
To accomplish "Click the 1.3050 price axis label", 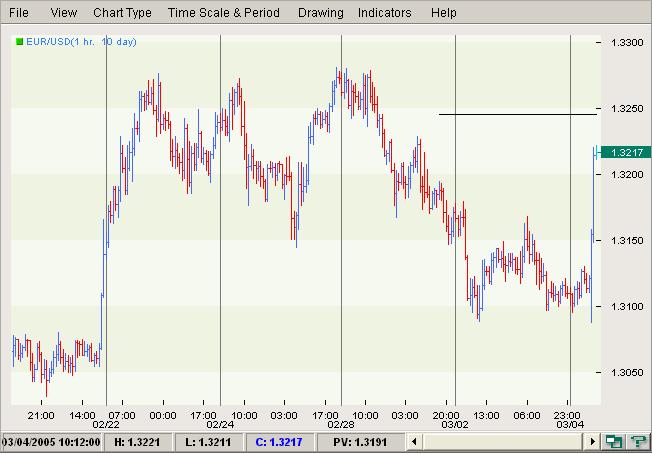I will coord(627,372).
